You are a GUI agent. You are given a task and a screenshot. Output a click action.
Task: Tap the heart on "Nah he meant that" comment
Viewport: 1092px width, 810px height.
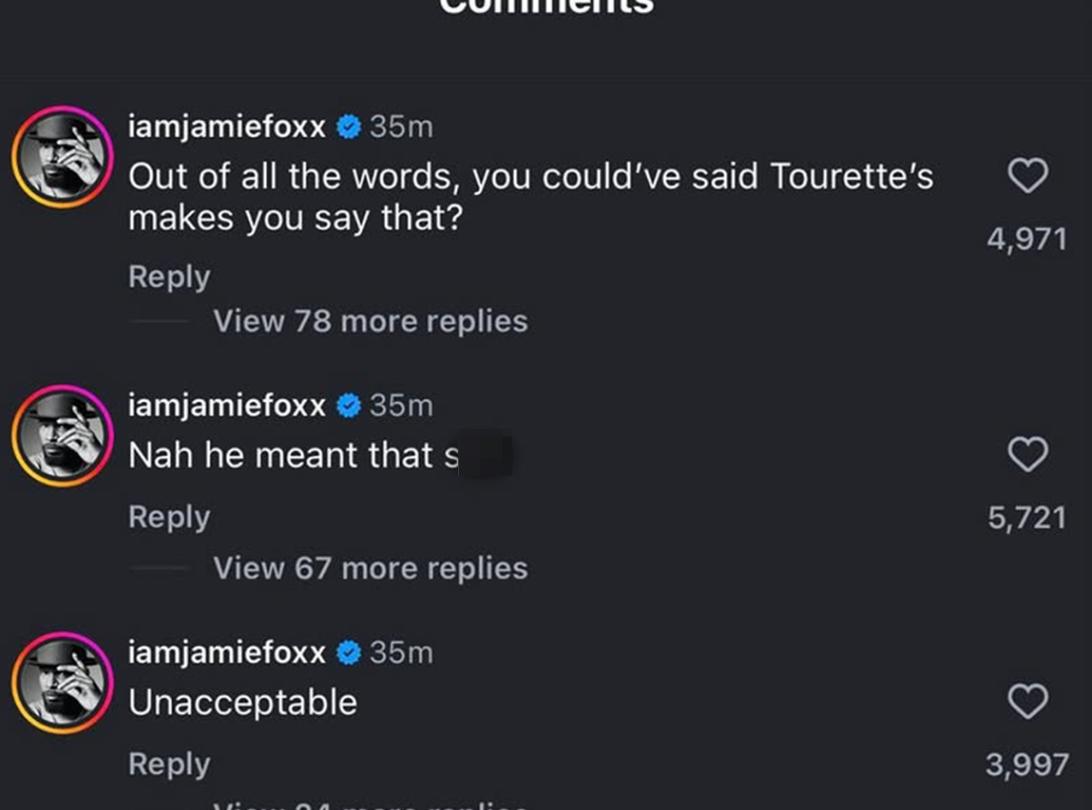[1027, 455]
